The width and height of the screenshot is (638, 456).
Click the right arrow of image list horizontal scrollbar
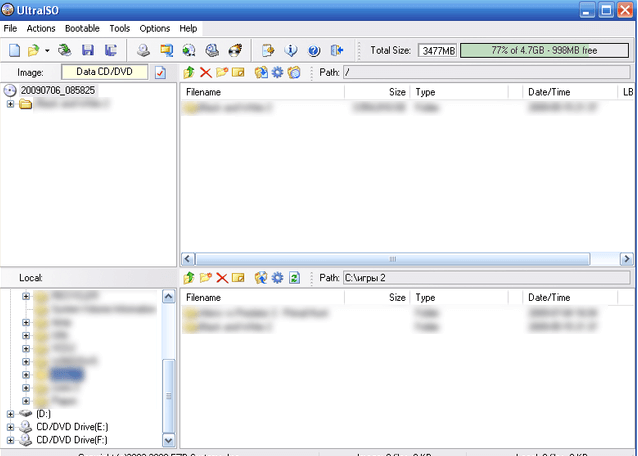pos(627,259)
